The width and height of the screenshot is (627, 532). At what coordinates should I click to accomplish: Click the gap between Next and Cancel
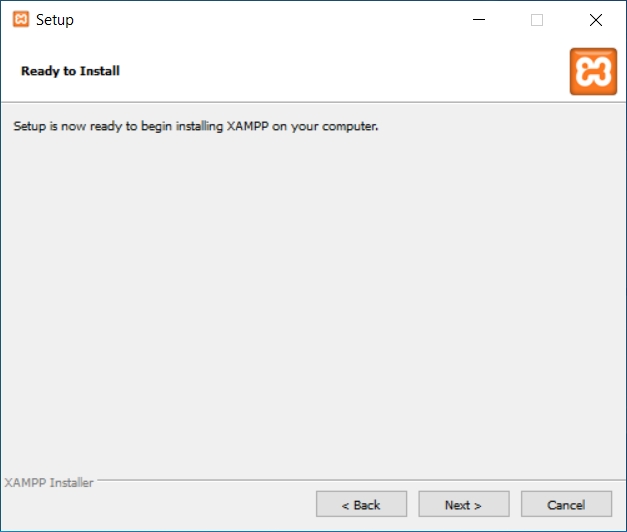pyautogui.click(x=515, y=504)
